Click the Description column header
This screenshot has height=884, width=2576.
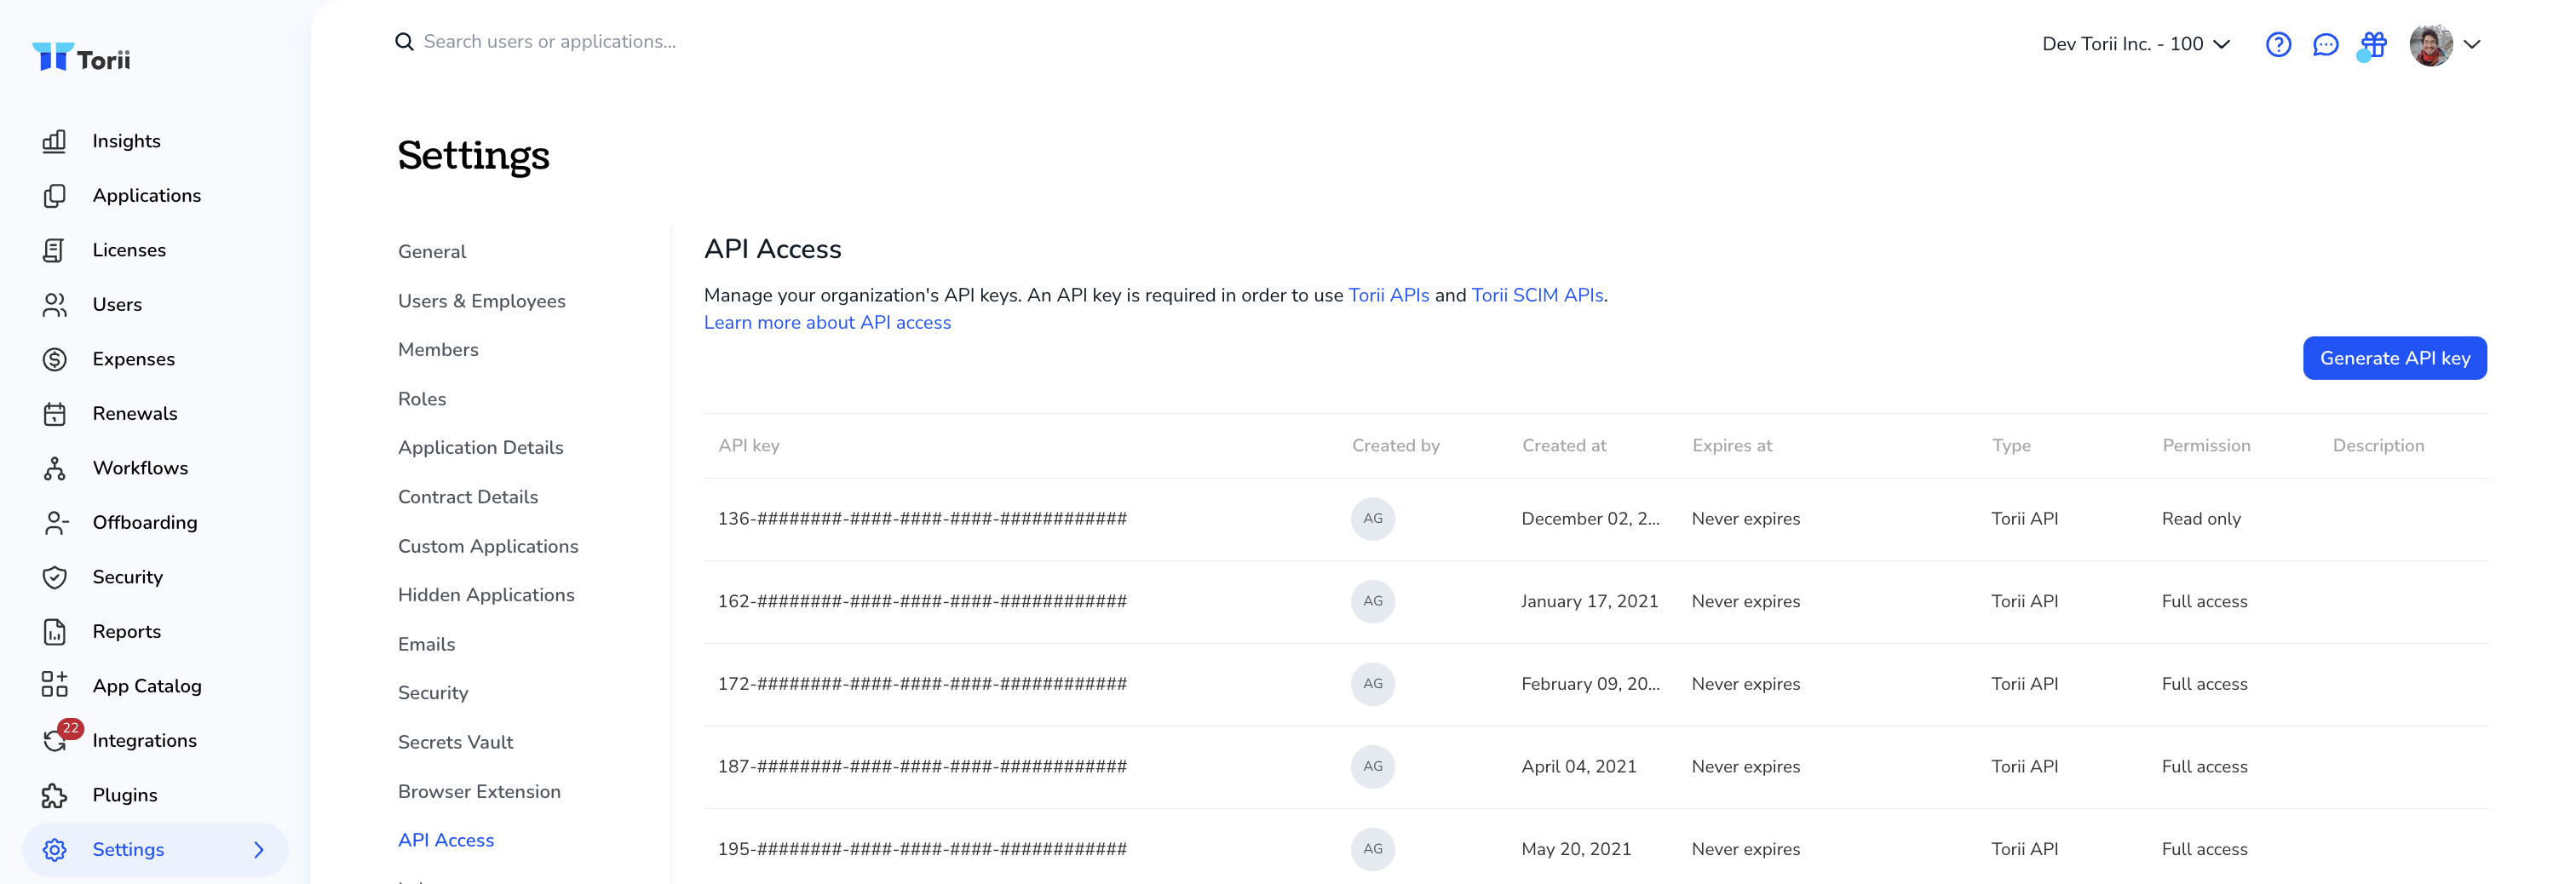[2378, 446]
